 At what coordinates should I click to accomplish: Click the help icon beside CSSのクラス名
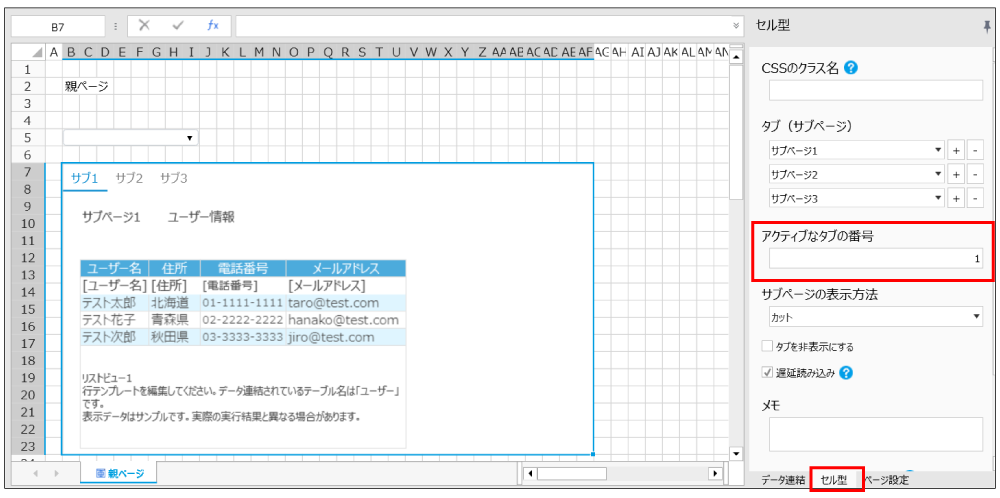[x=851, y=68]
